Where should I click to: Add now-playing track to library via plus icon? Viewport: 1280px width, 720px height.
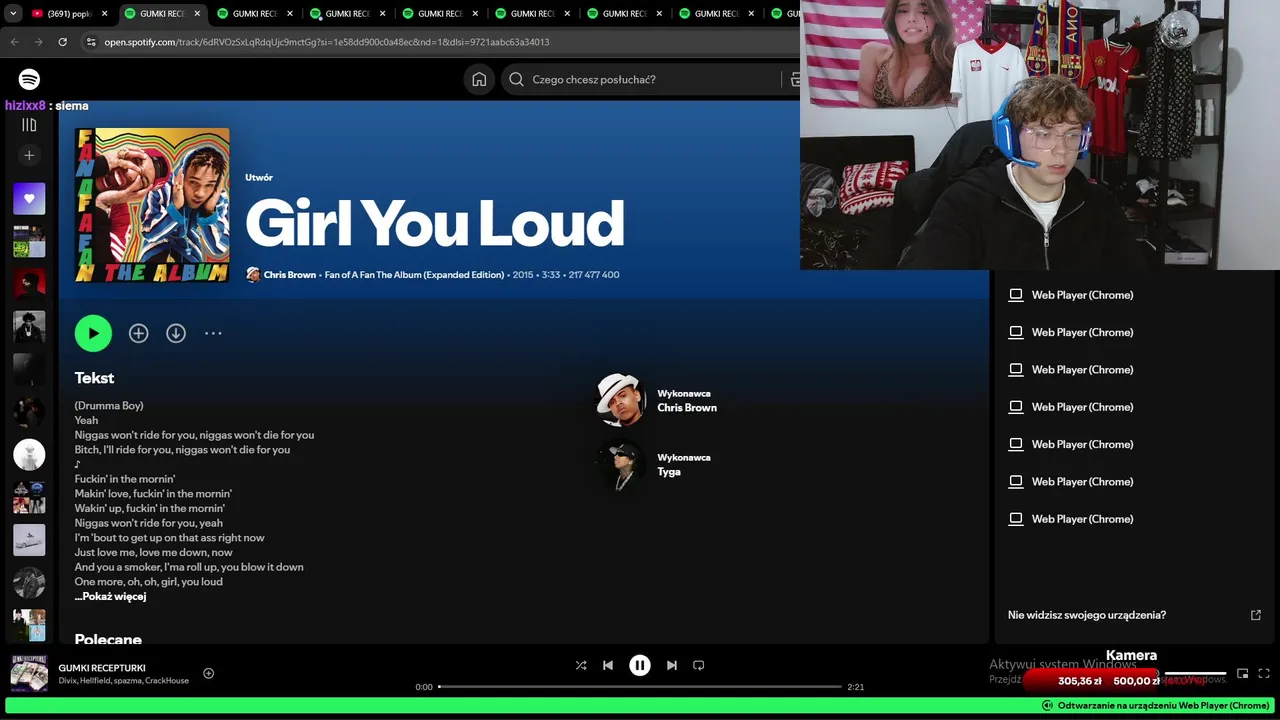(x=209, y=673)
